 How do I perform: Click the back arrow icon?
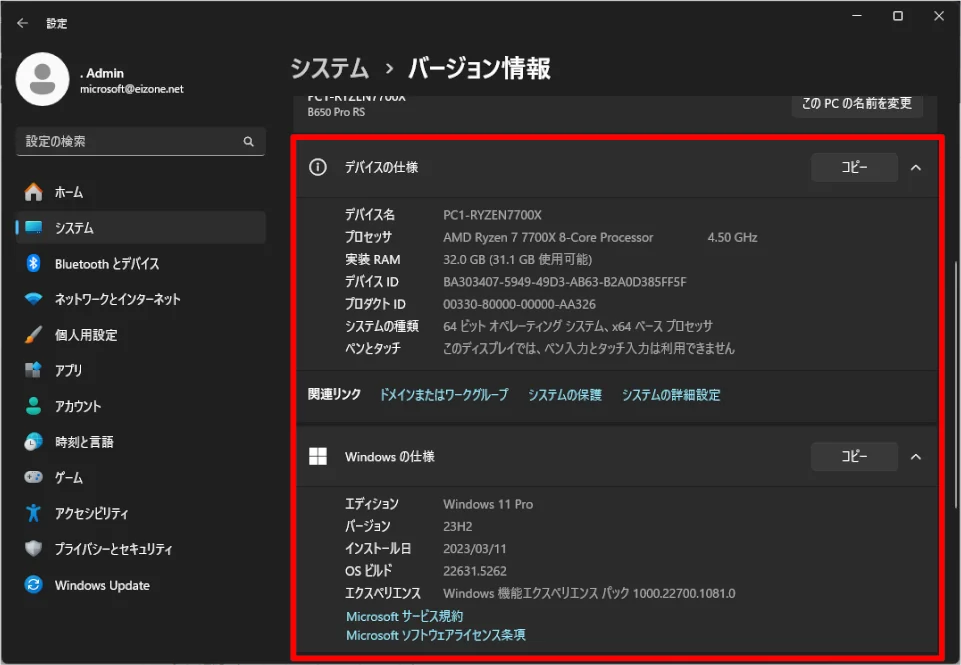click(x=23, y=23)
